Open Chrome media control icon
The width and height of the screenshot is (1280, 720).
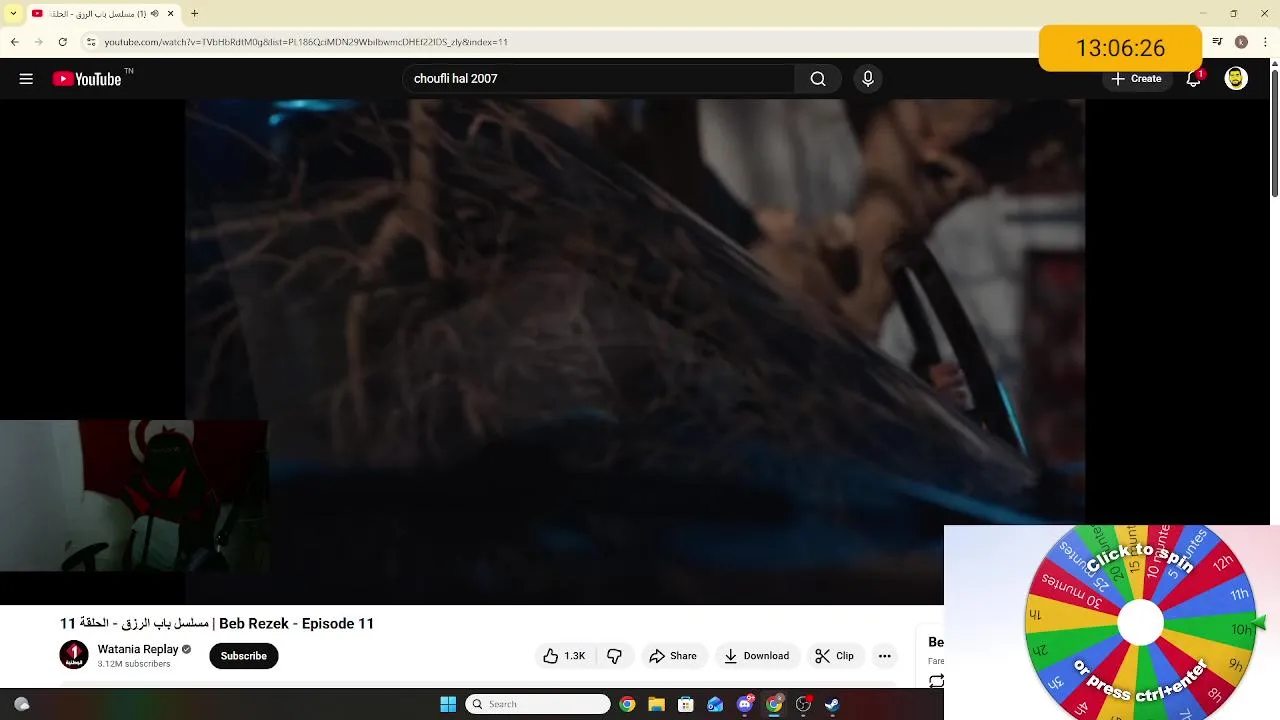1217,42
